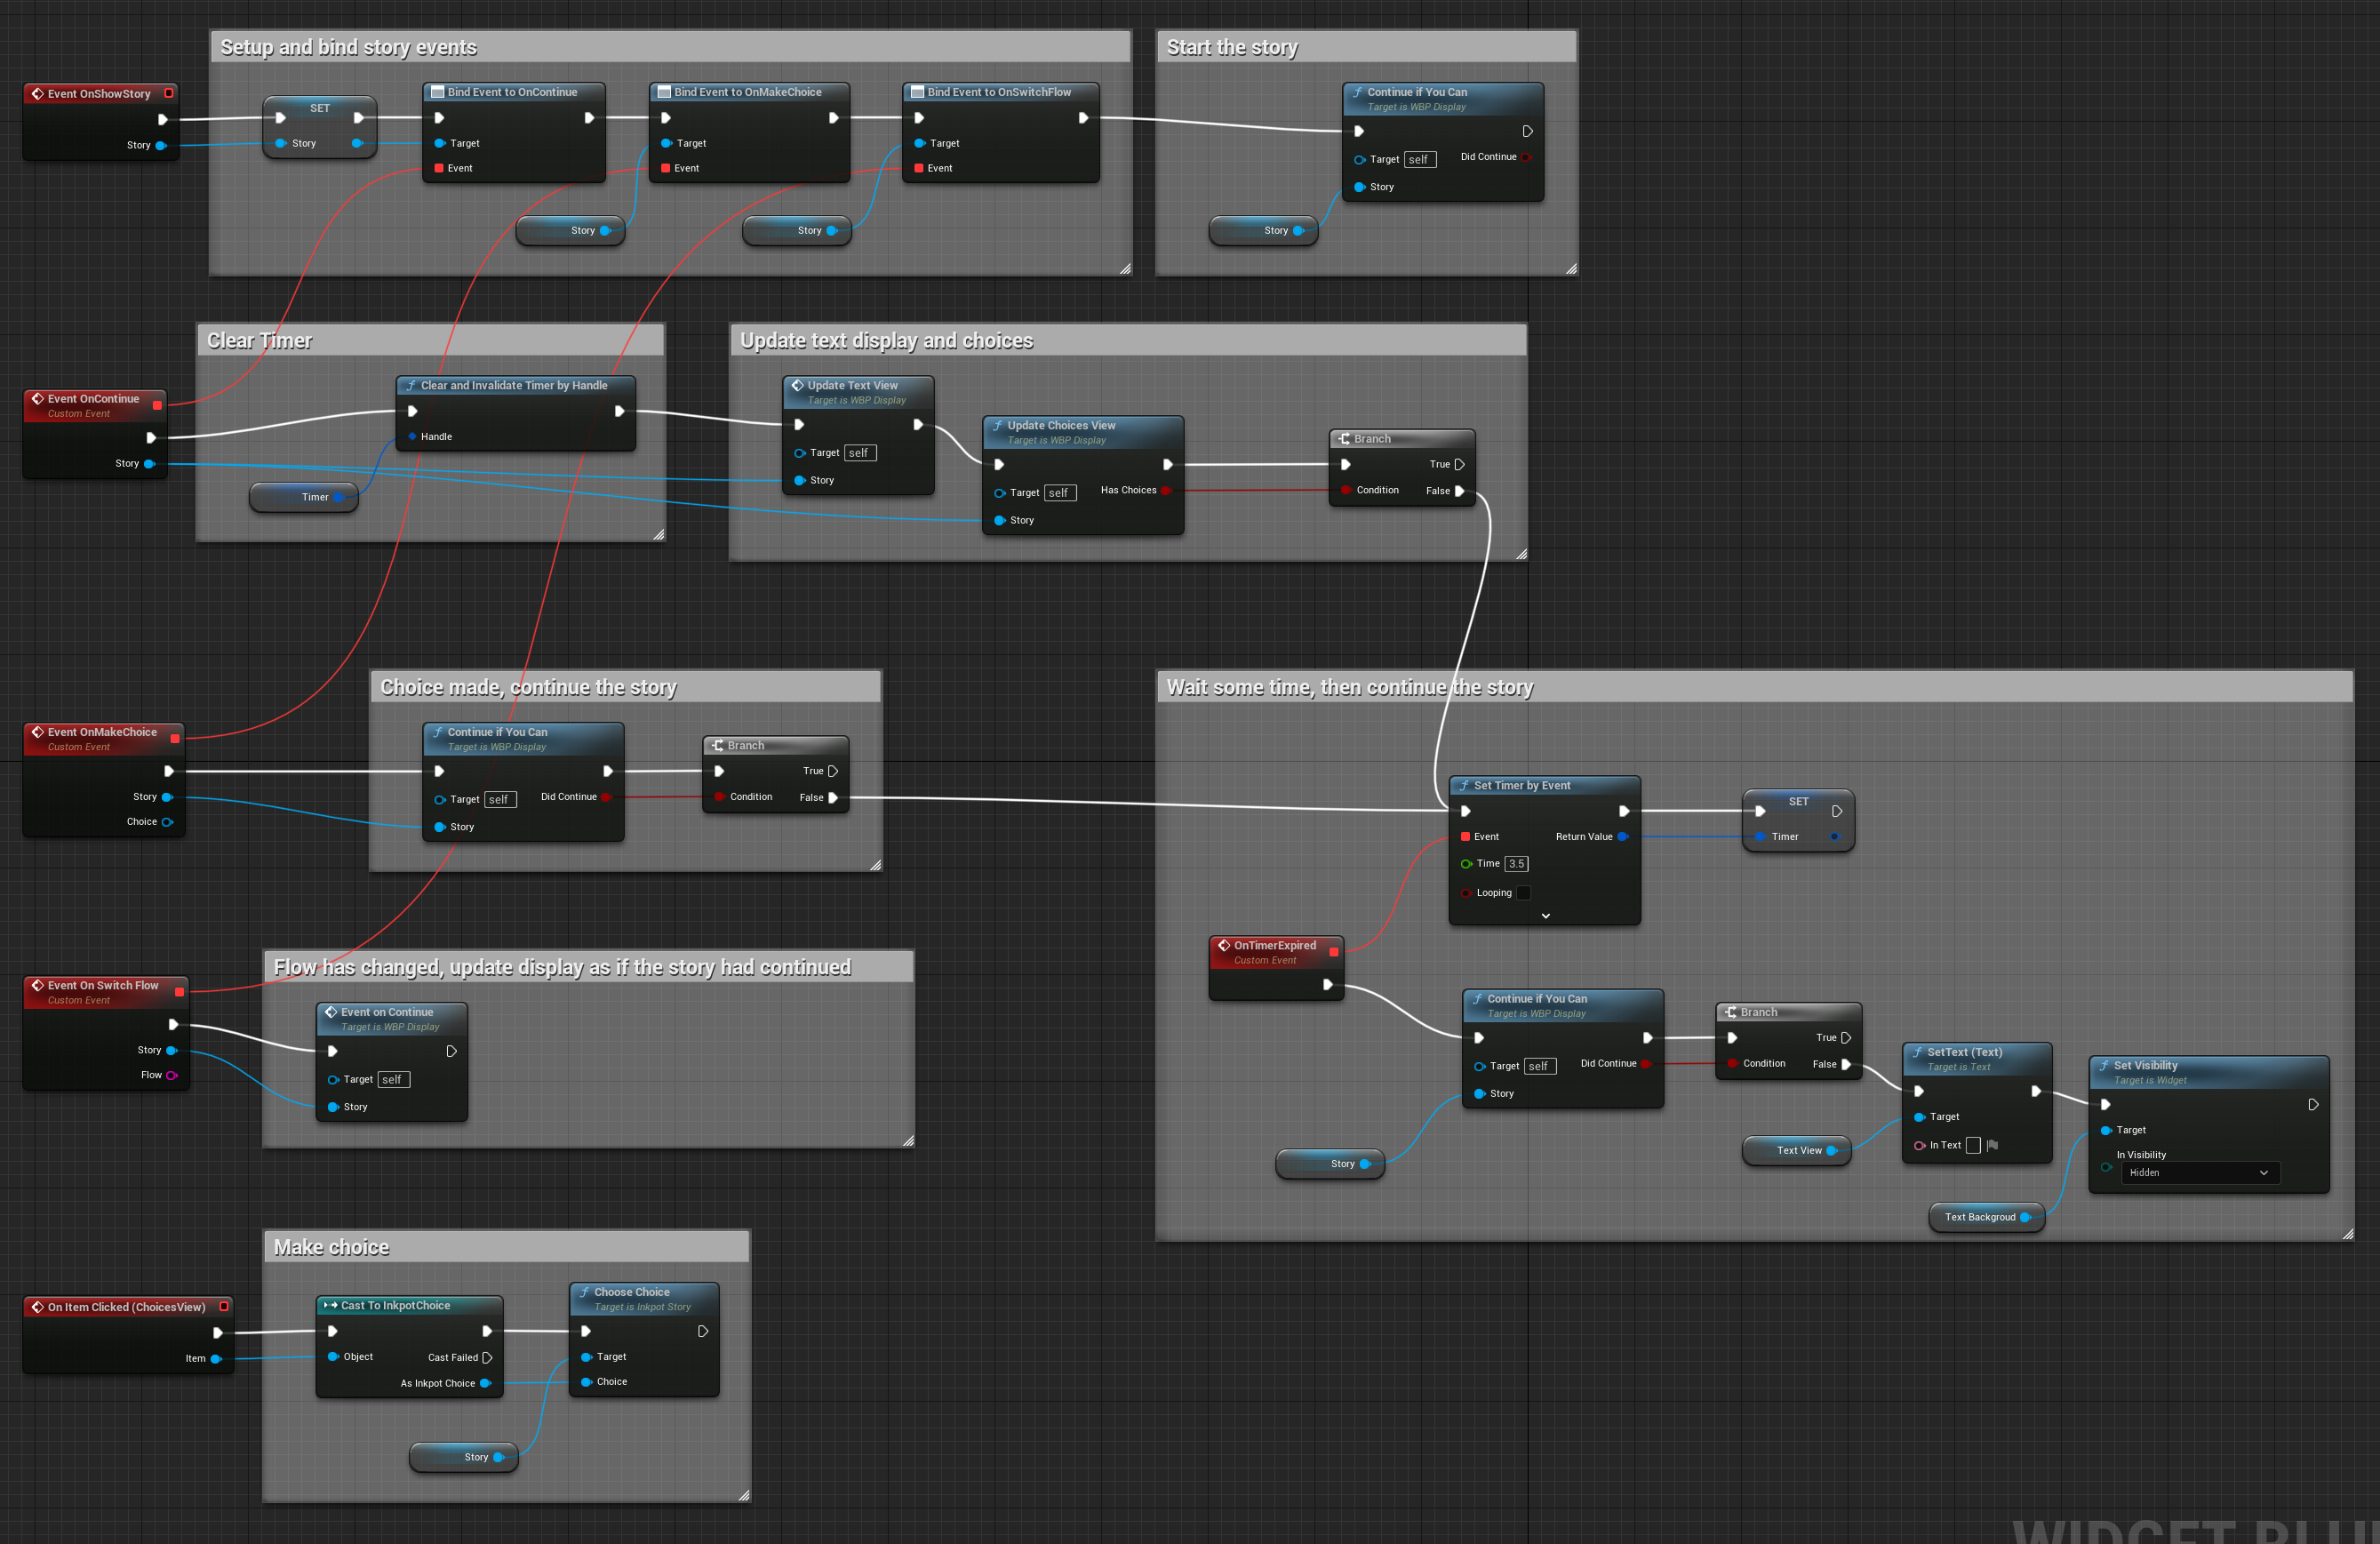2380x1544 pixels.
Task: Click the OnTimerExpired red delegate pin
Action: click(1333, 952)
